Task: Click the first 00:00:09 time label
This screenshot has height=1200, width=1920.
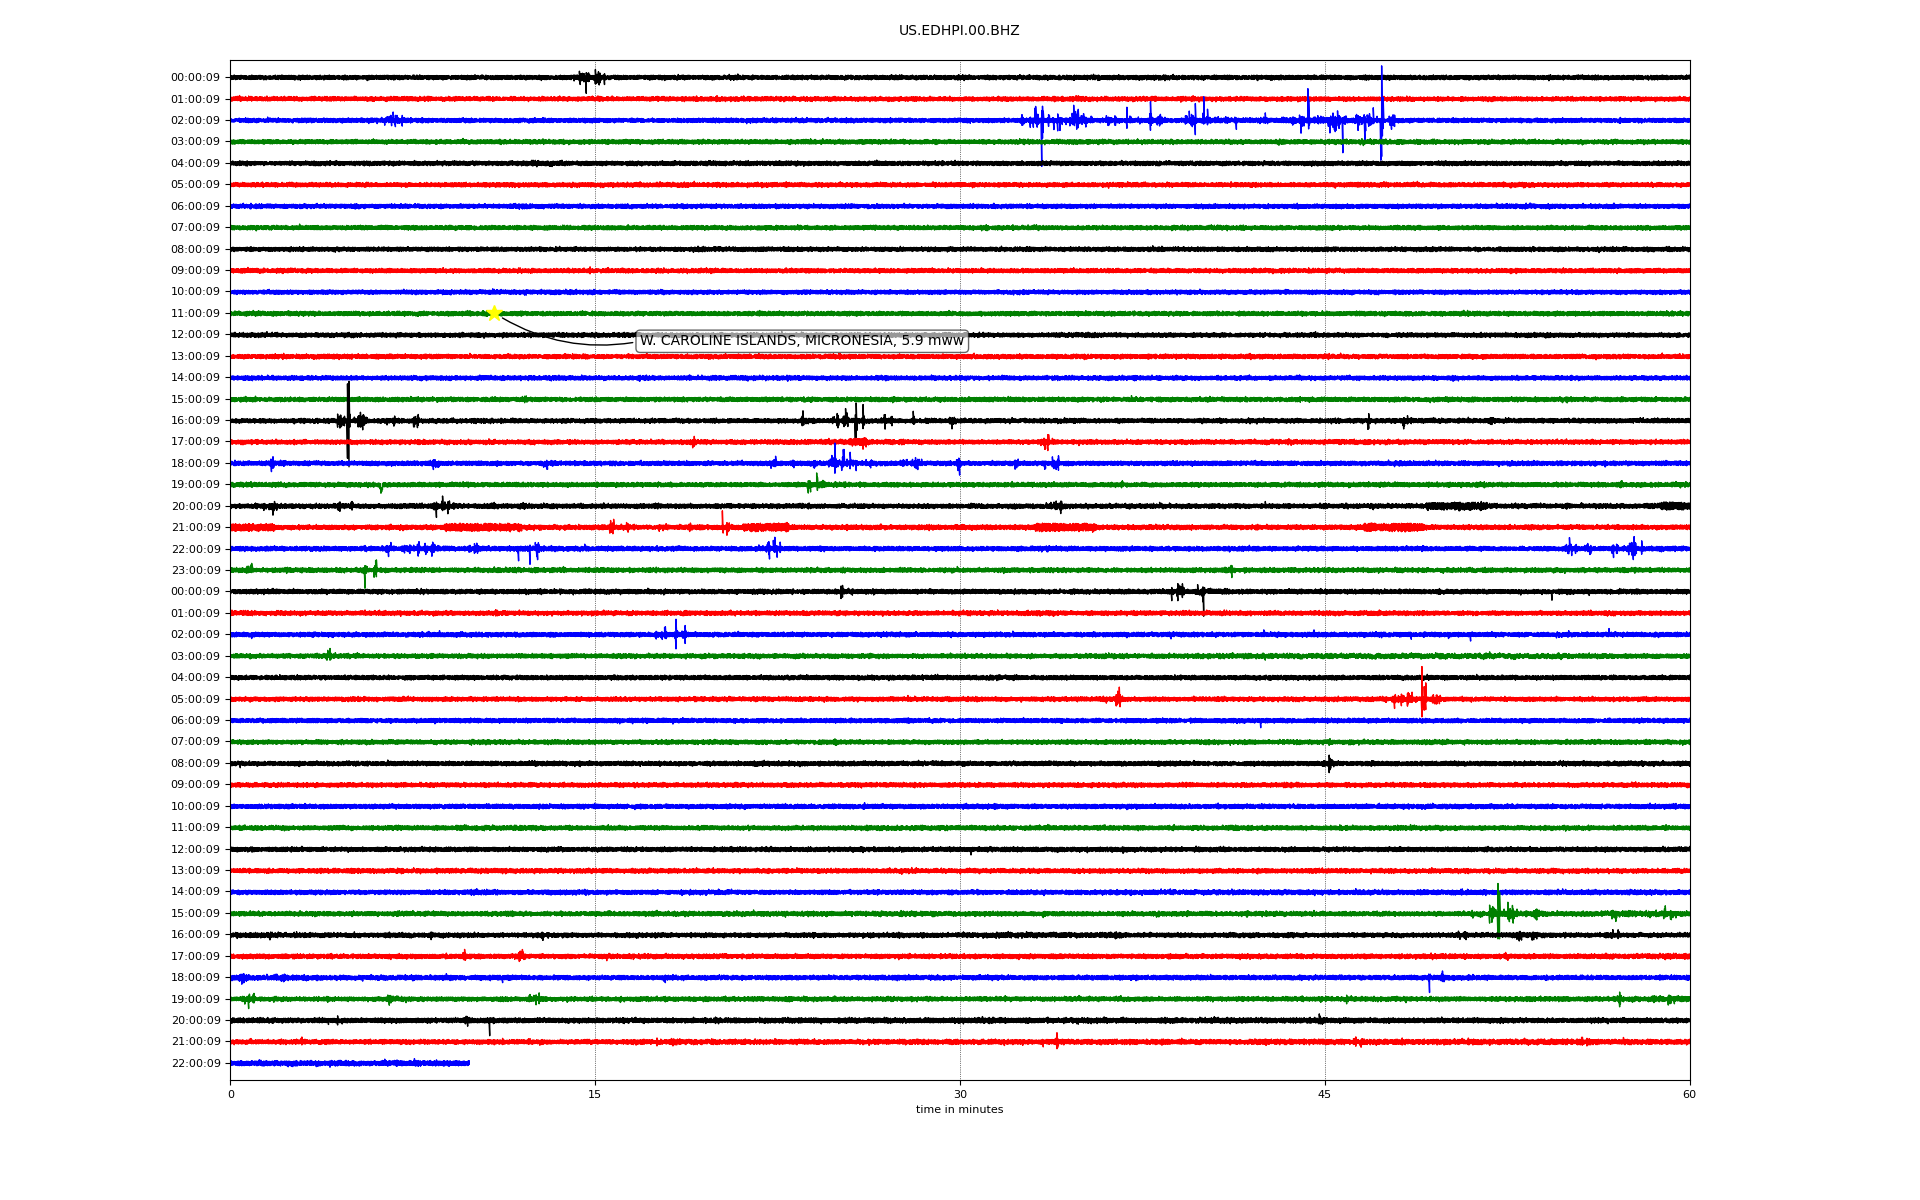Action: click(x=195, y=78)
